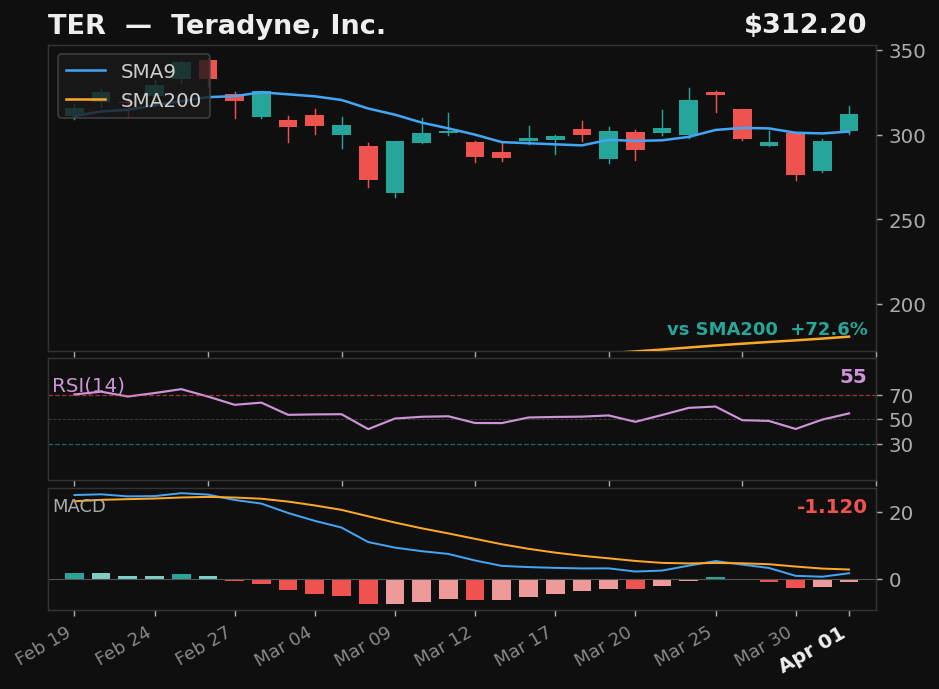Select the SMA9 legend entry
The width and height of the screenshot is (939, 689).
point(120,71)
